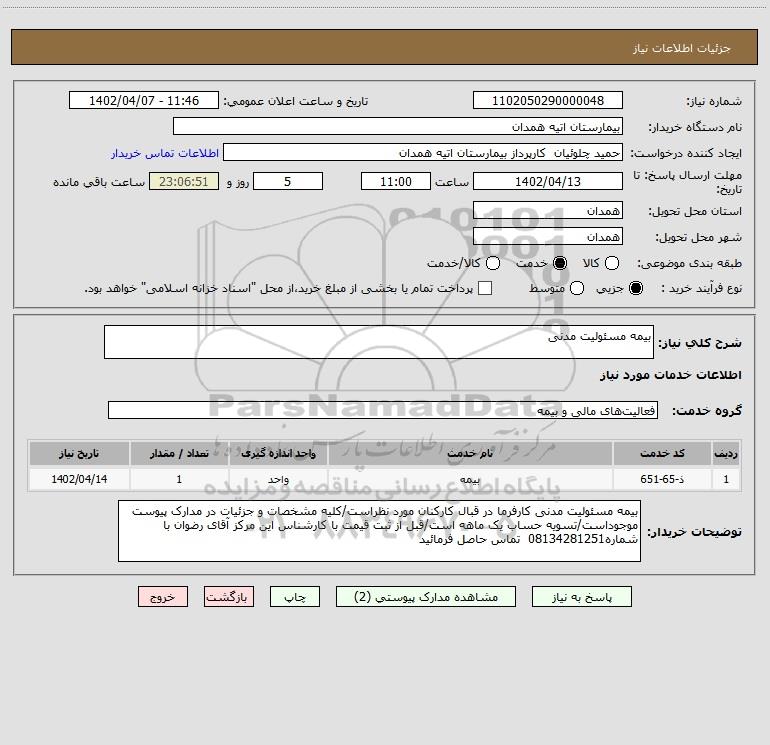Click the شرح کلی نیاز text box

coord(379,342)
